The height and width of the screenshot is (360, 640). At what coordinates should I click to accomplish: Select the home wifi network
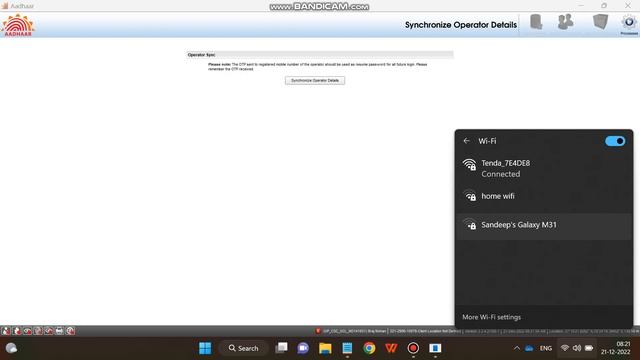(x=544, y=196)
